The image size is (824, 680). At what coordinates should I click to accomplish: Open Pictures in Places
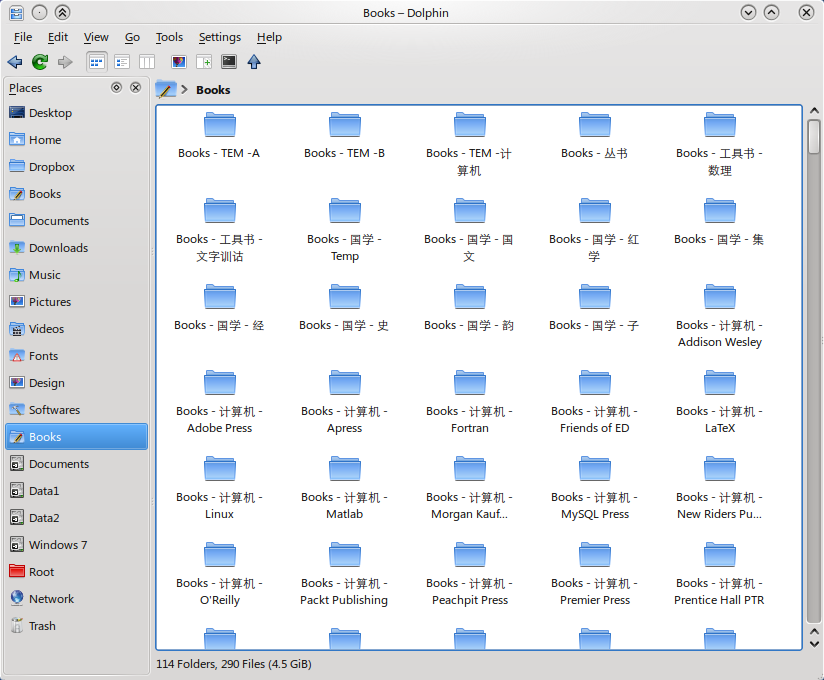[76, 302]
